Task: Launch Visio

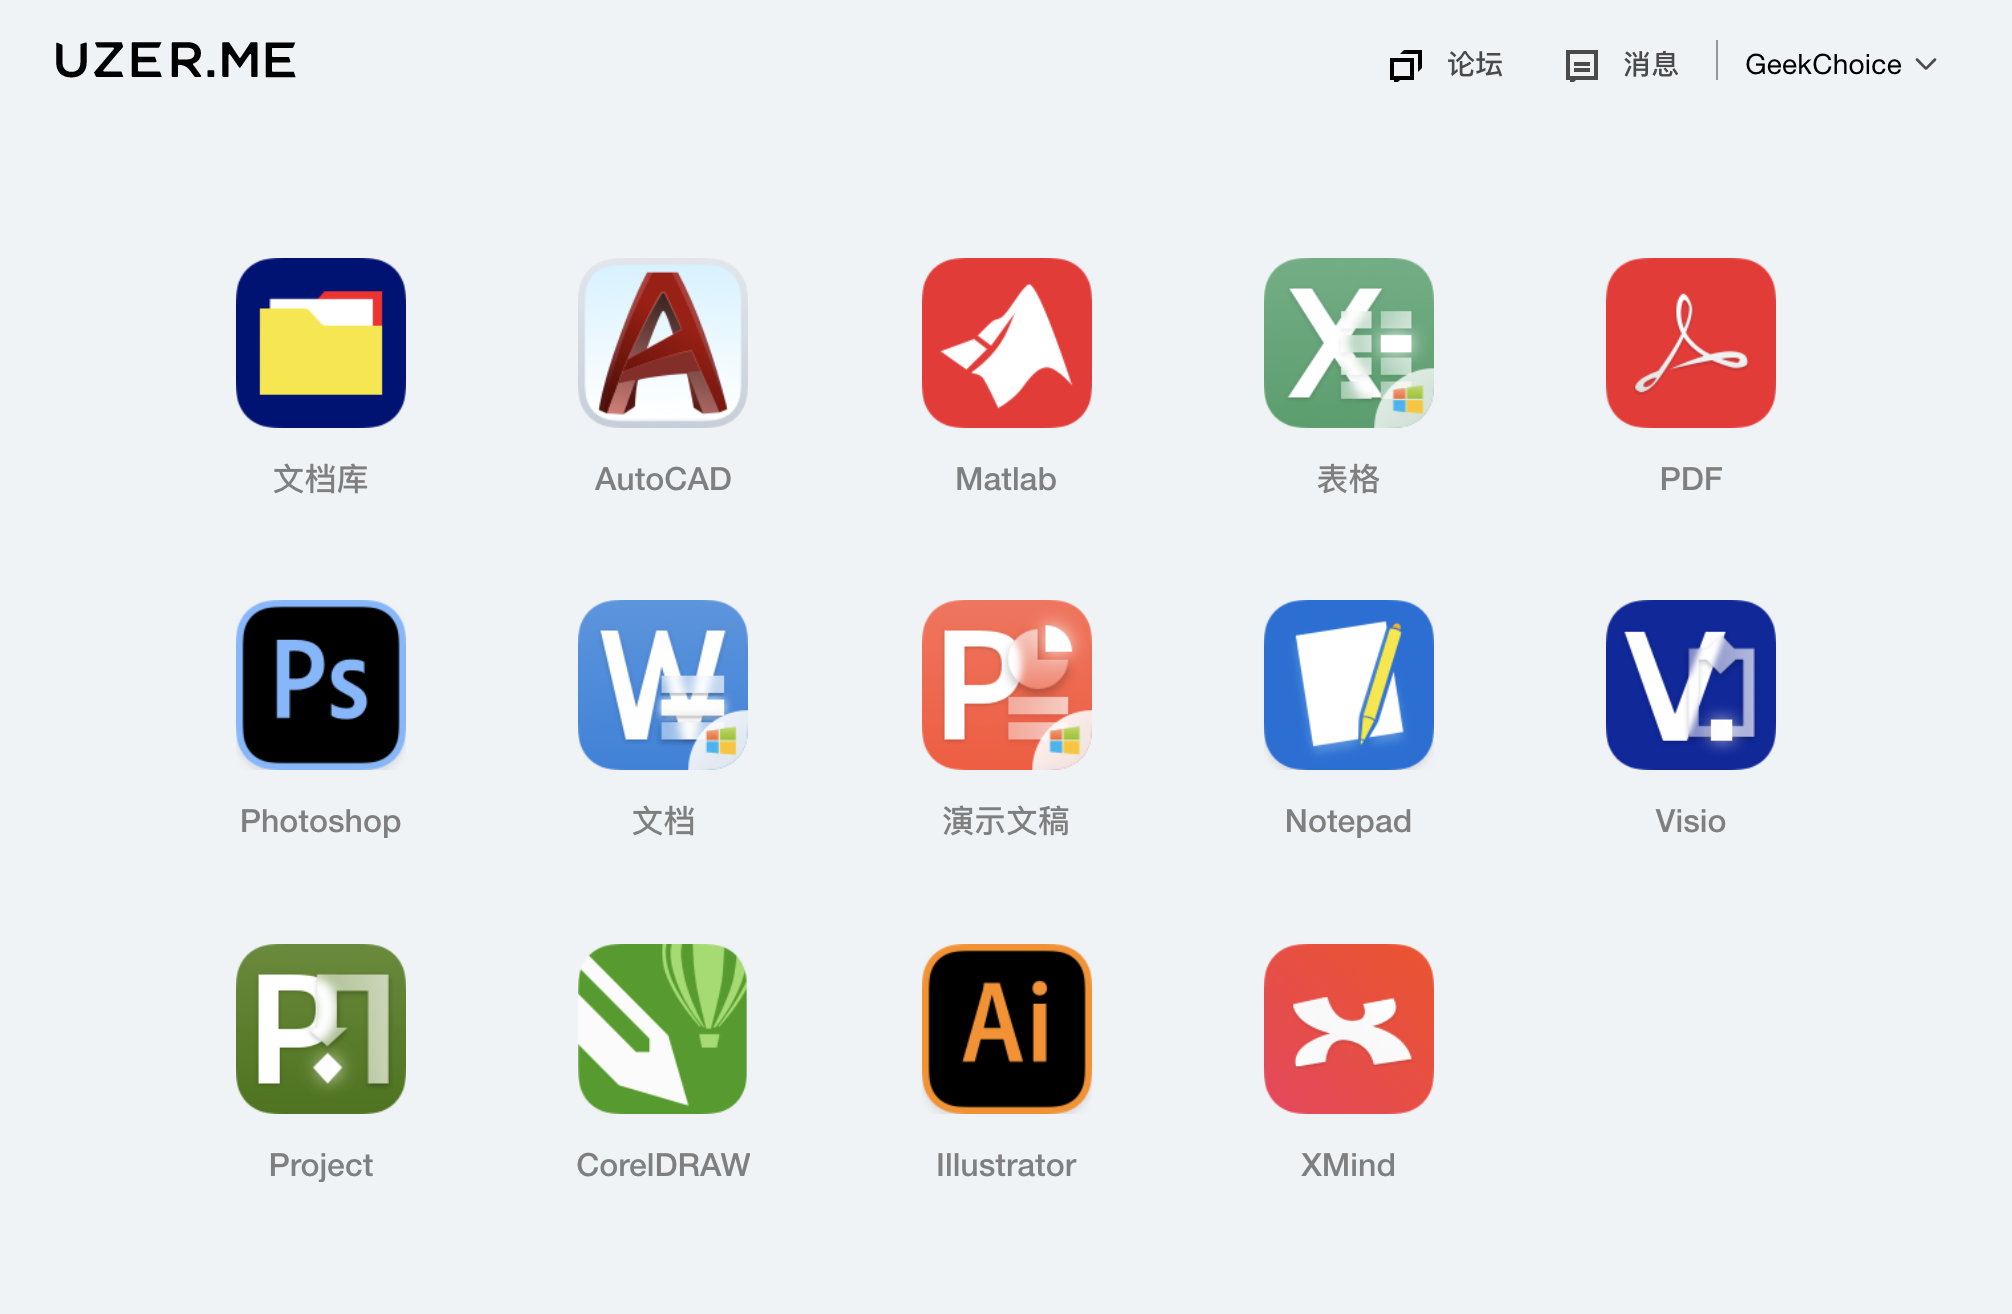Action: click(x=1690, y=685)
